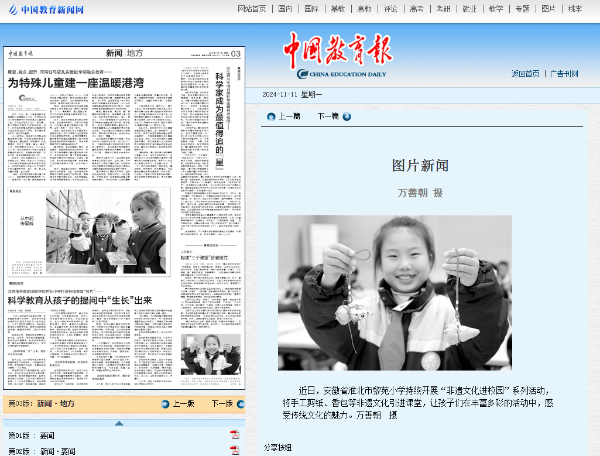Open the last top nav item after 图片
Screen dimensions: 600x456
[575, 9]
